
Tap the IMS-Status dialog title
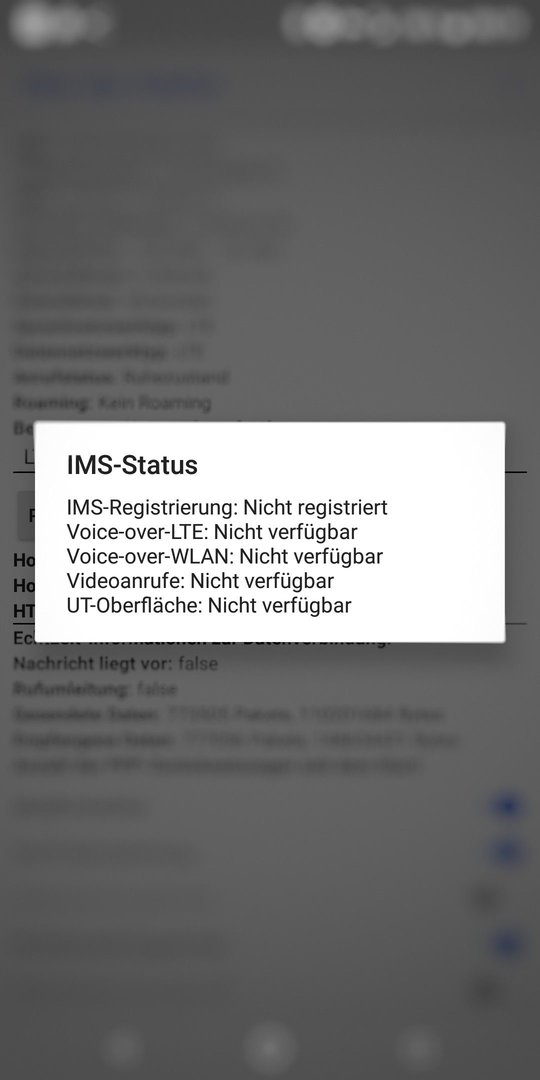[x=132, y=465]
